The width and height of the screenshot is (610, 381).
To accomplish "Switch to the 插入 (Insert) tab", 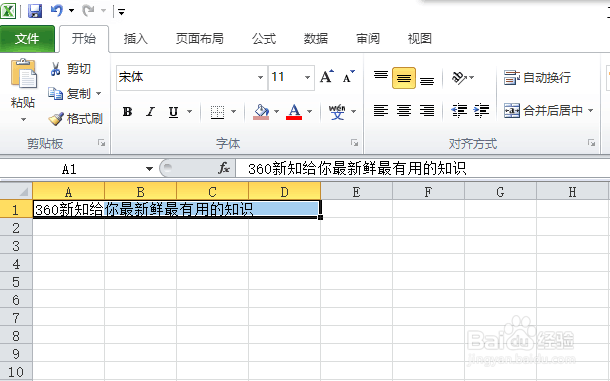I will (135, 39).
